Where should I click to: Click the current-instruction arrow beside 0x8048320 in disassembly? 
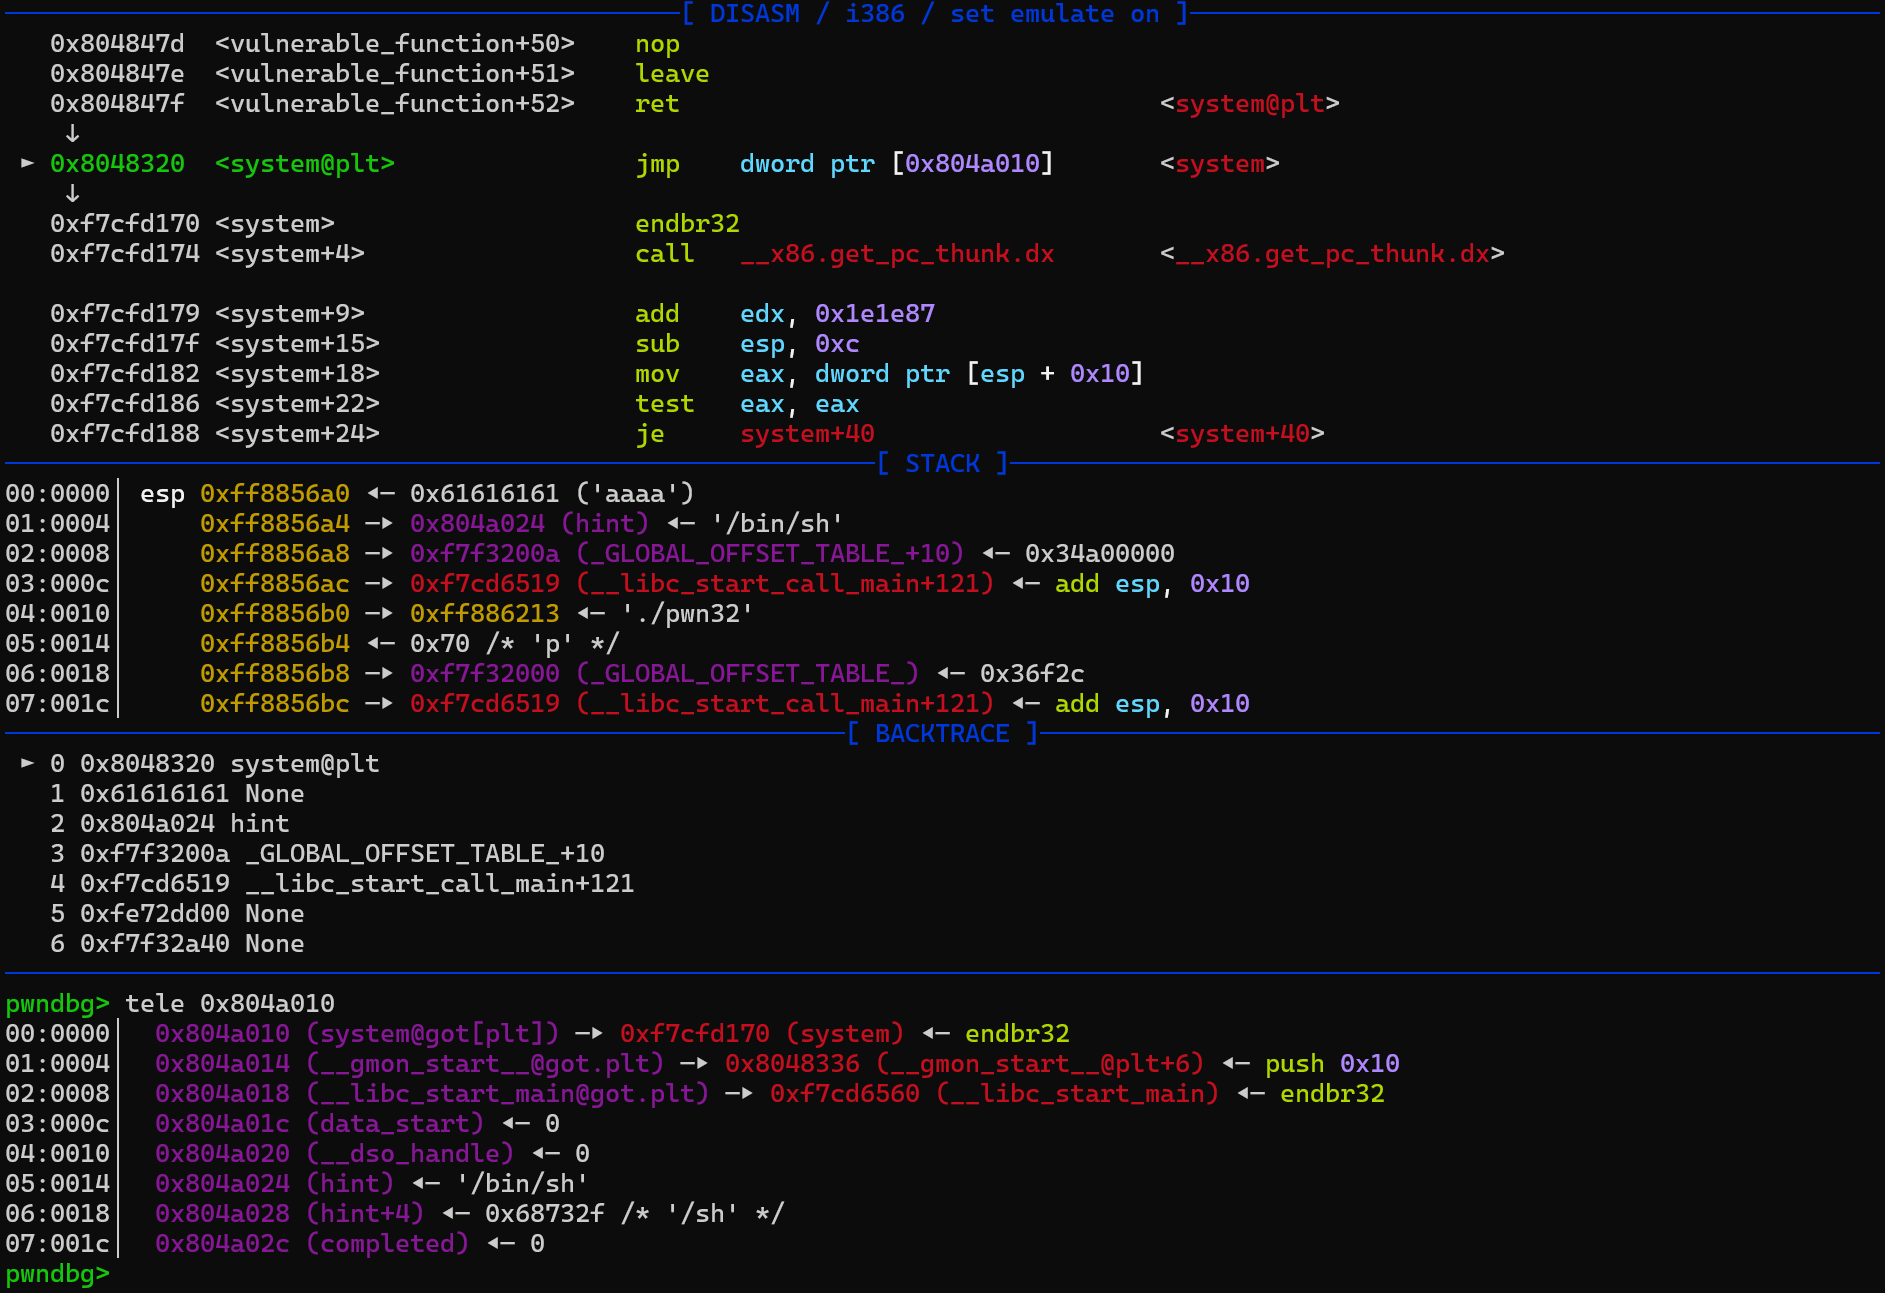click(x=27, y=163)
